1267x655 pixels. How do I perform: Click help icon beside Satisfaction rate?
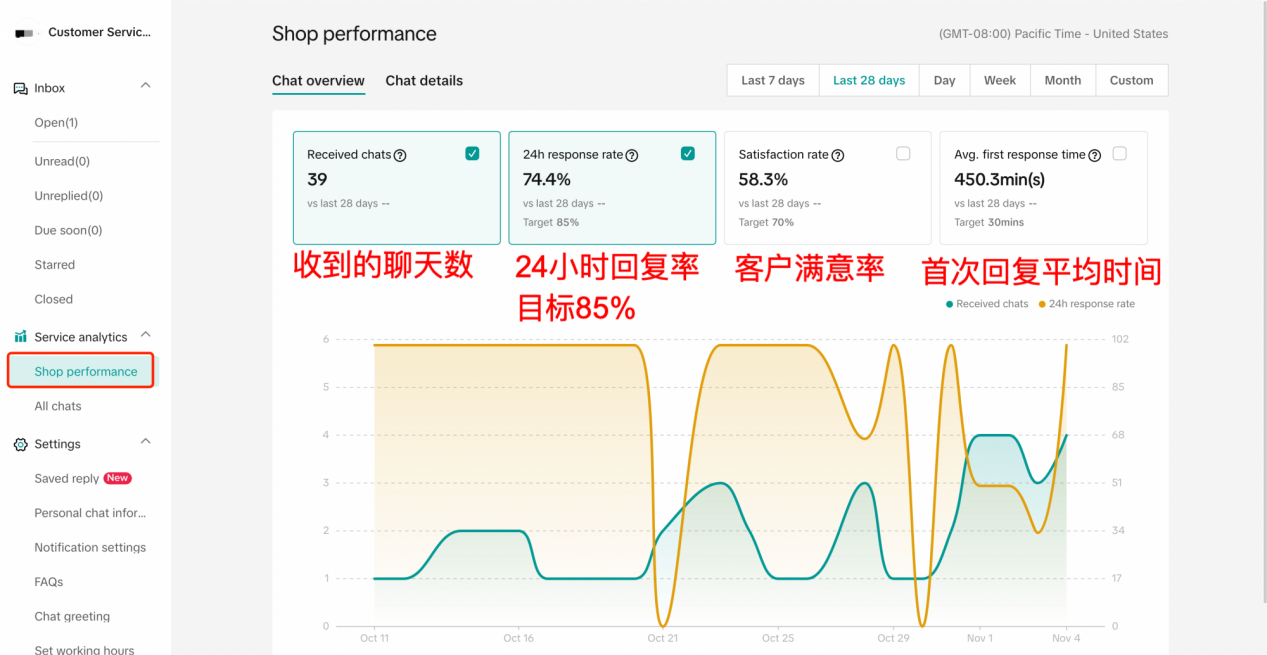point(838,155)
